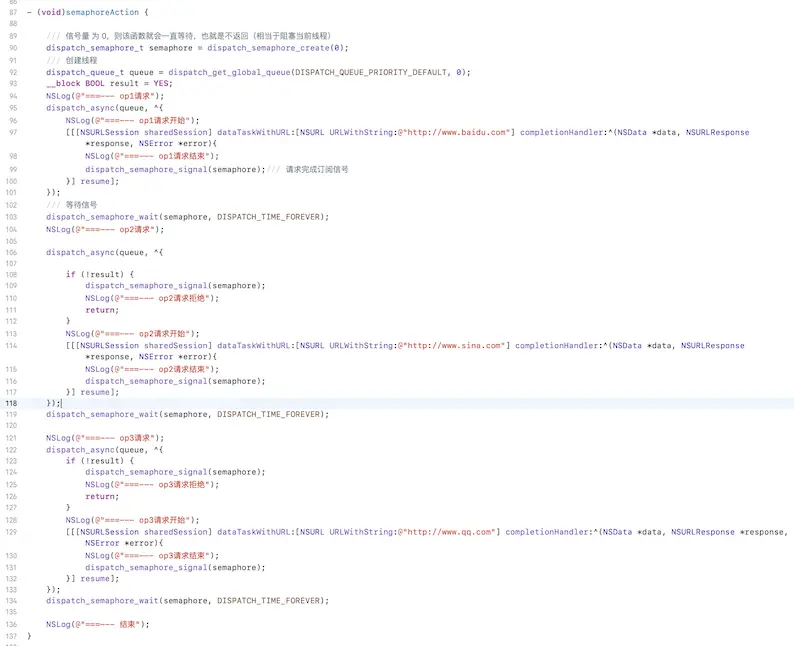The height and width of the screenshot is (646, 794).
Task: Click the http://www.qq.com URL string
Action: click(448, 532)
